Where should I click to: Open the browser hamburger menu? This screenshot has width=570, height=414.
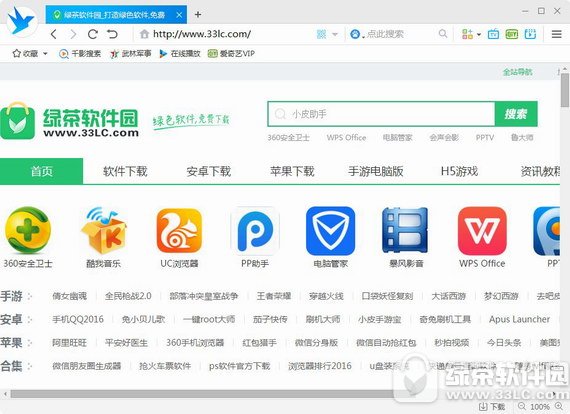[x=557, y=34]
